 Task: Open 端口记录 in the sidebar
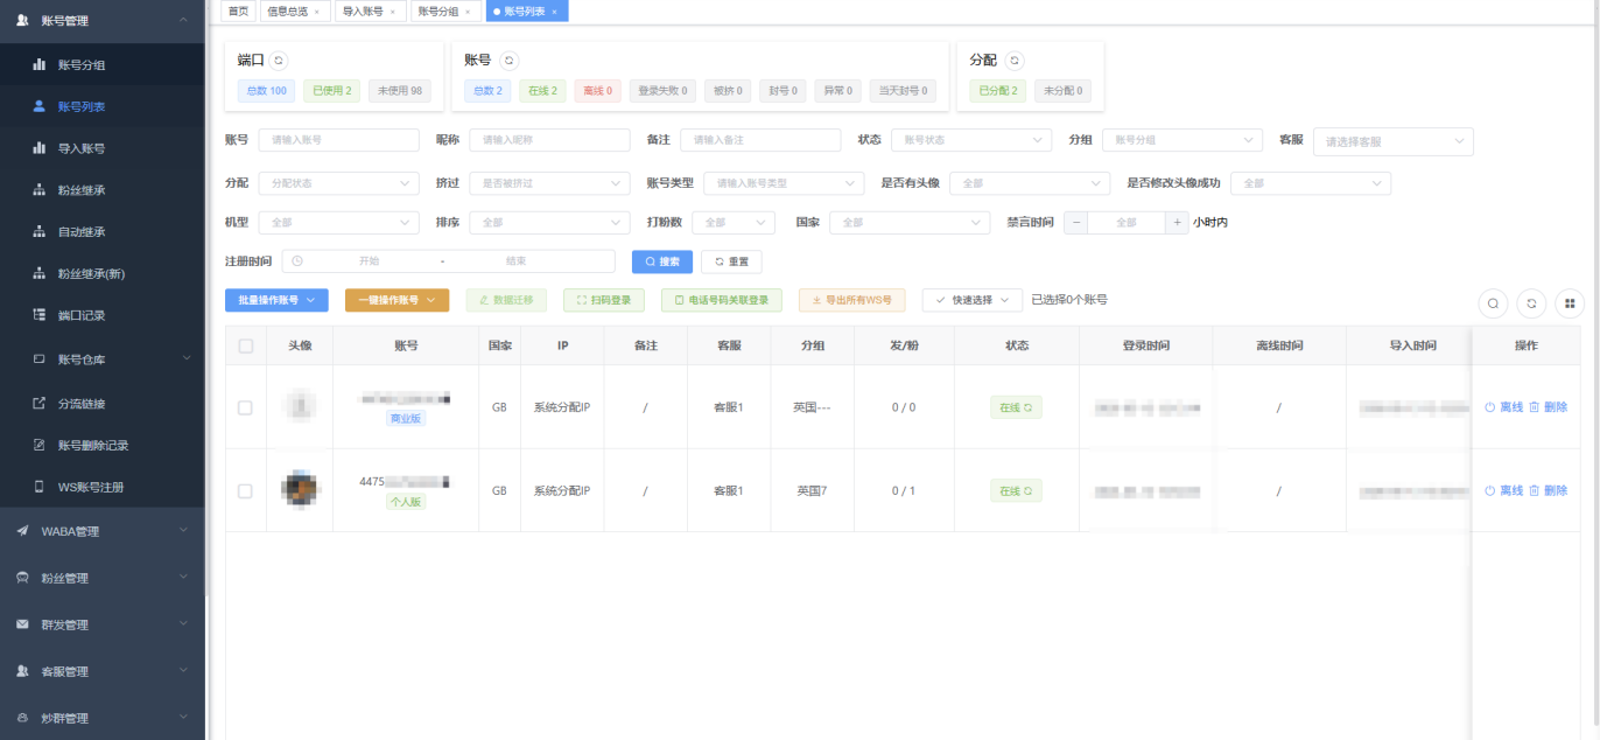(x=102, y=315)
